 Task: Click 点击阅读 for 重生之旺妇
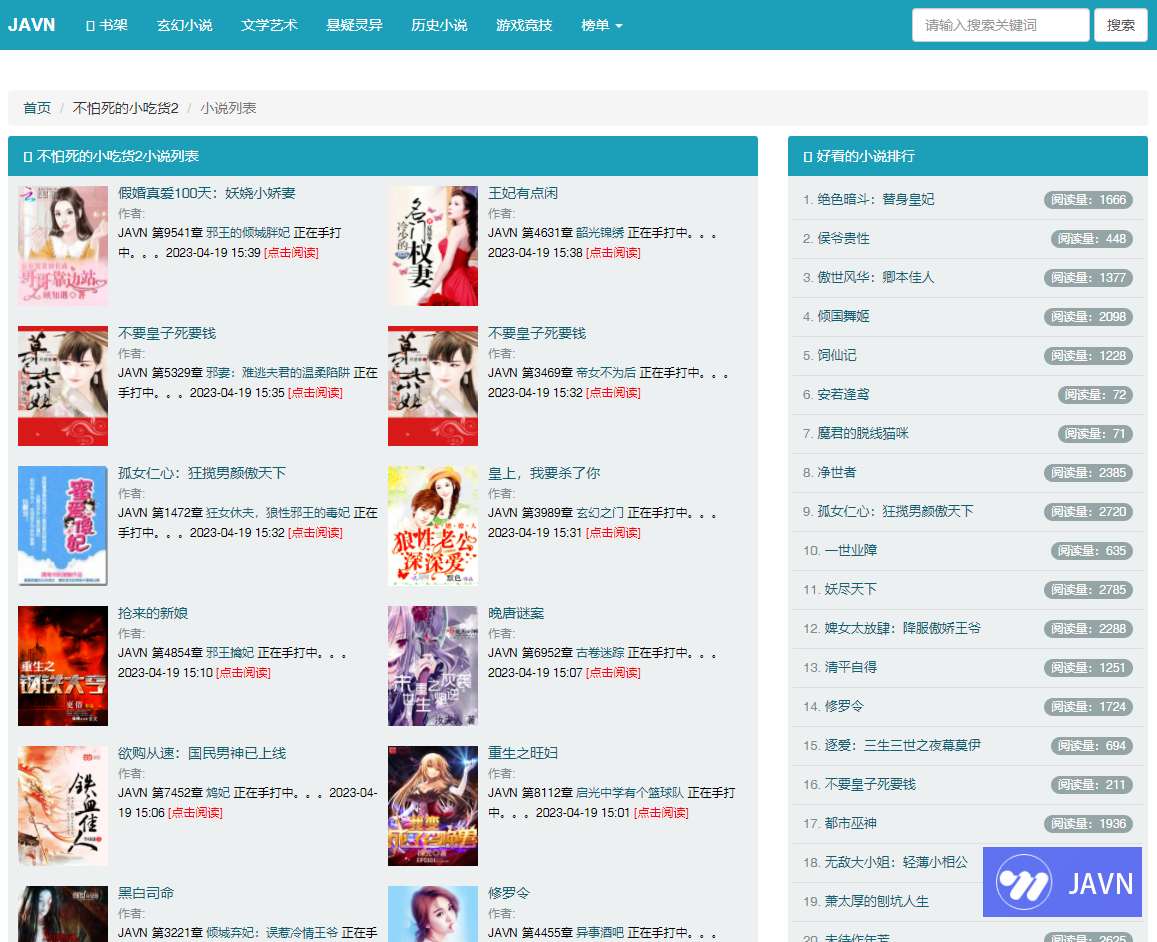coord(661,813)
